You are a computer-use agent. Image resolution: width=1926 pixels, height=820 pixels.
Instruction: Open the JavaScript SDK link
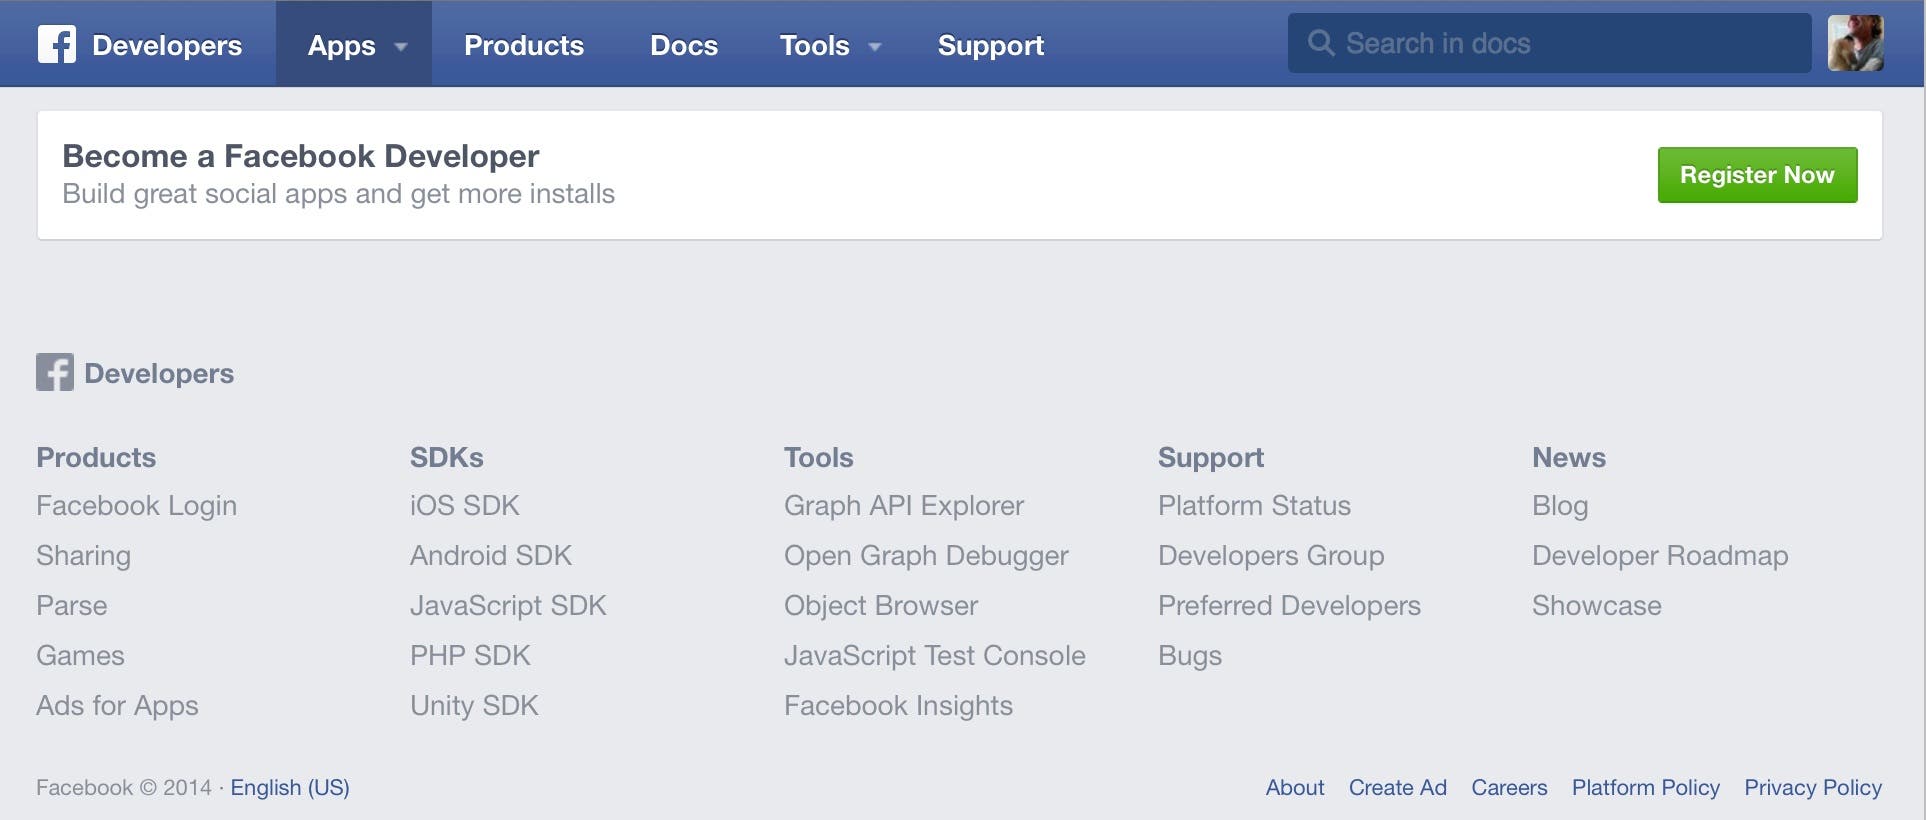click(x=508, y=606)
